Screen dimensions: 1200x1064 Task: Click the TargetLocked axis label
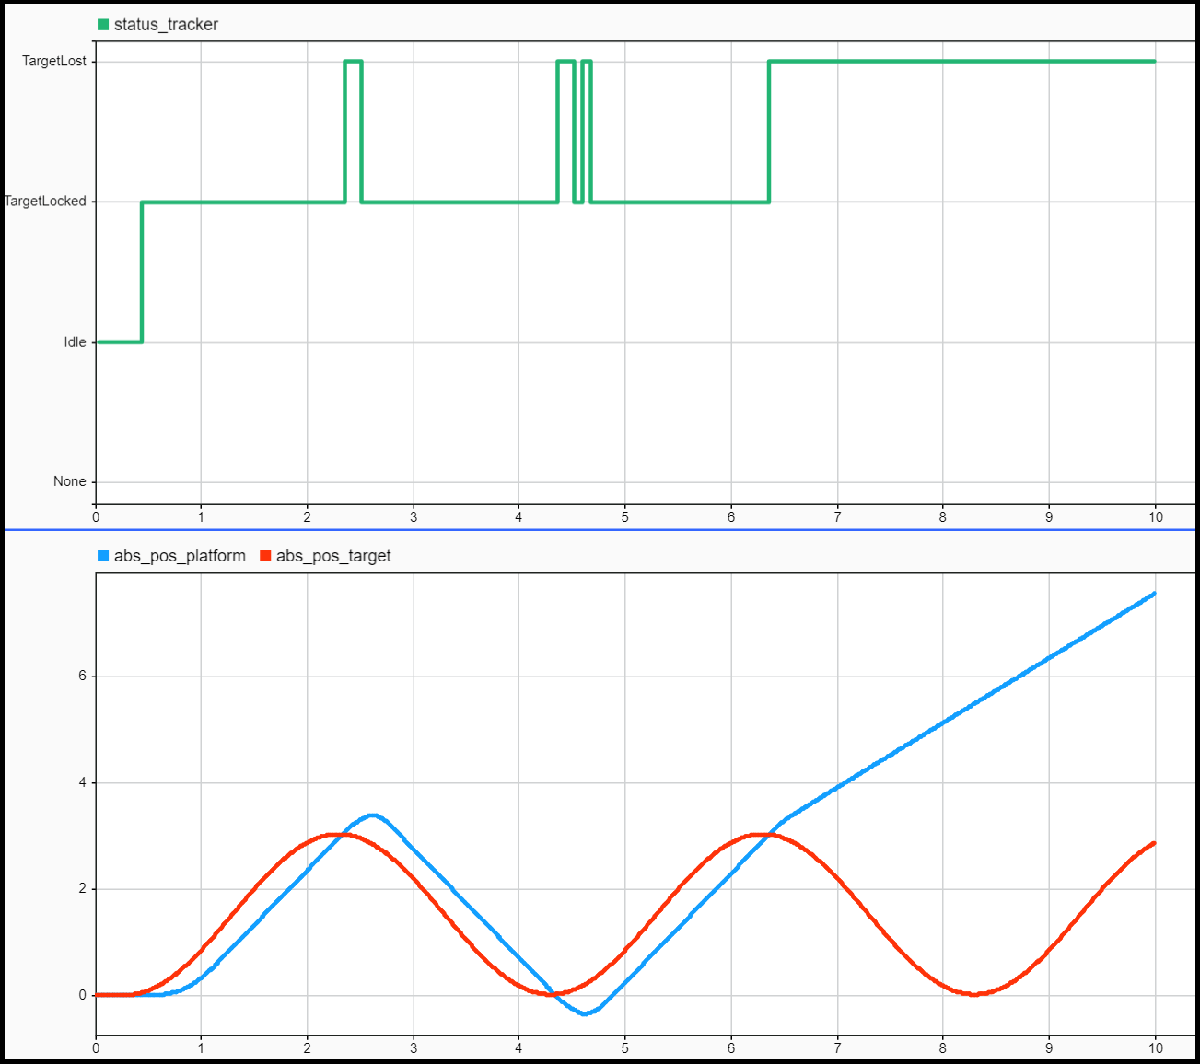pos(48,200)
